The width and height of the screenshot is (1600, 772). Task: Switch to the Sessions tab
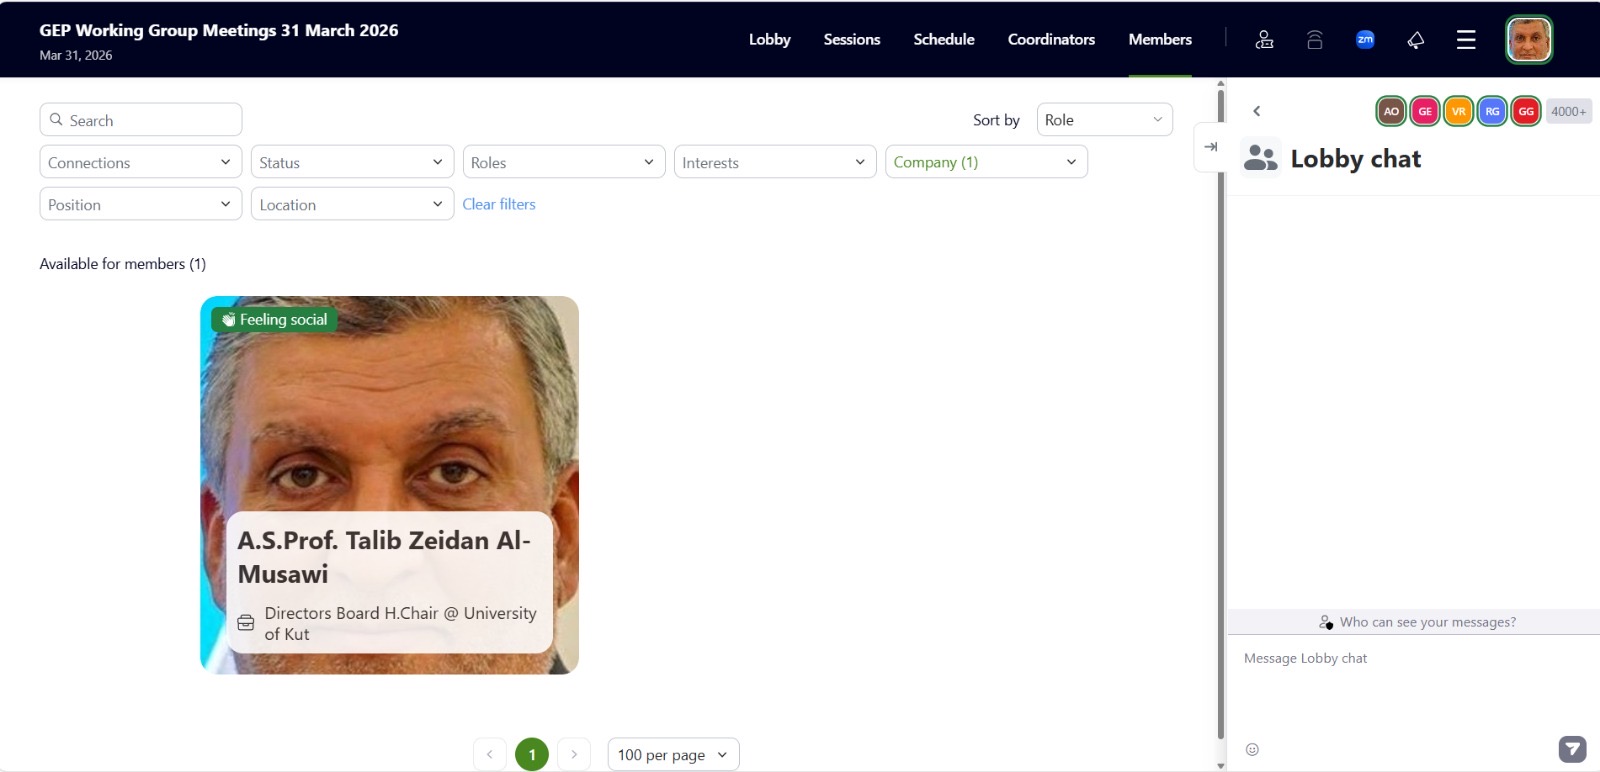(852, 40)
